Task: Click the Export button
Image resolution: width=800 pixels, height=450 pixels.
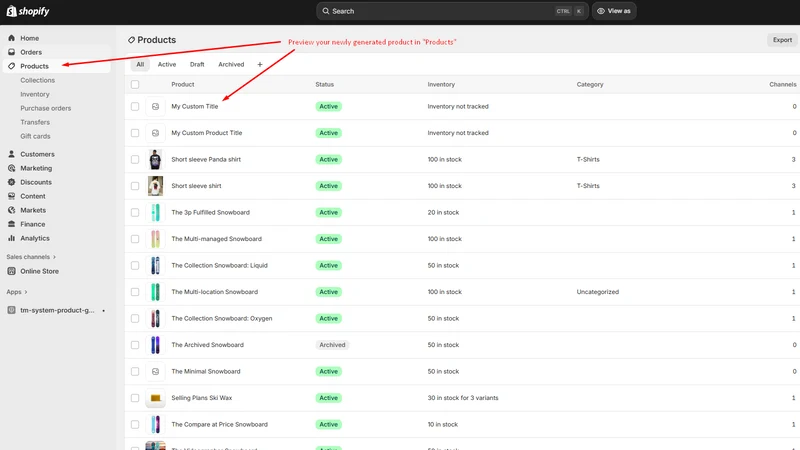Action: tap(782, 40)
